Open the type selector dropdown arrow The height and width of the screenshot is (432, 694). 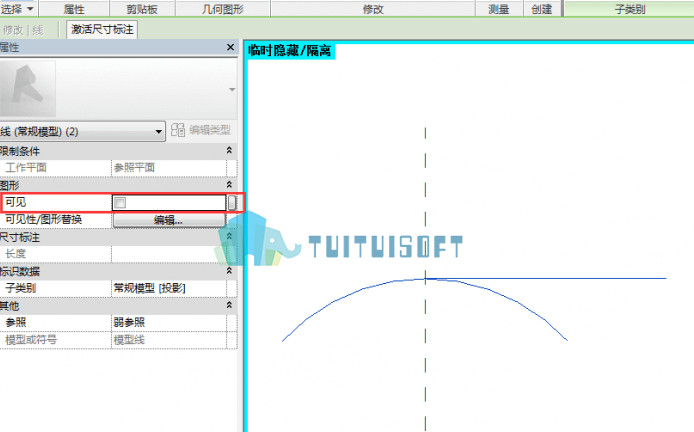click(232, 89)
